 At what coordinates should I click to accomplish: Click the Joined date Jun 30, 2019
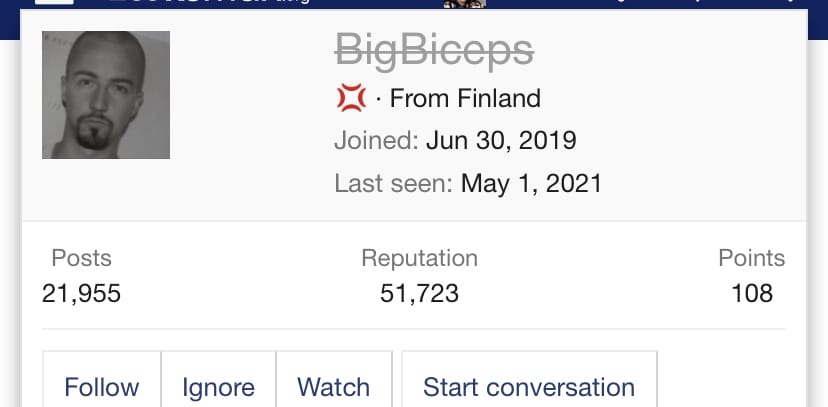(501, 140)
